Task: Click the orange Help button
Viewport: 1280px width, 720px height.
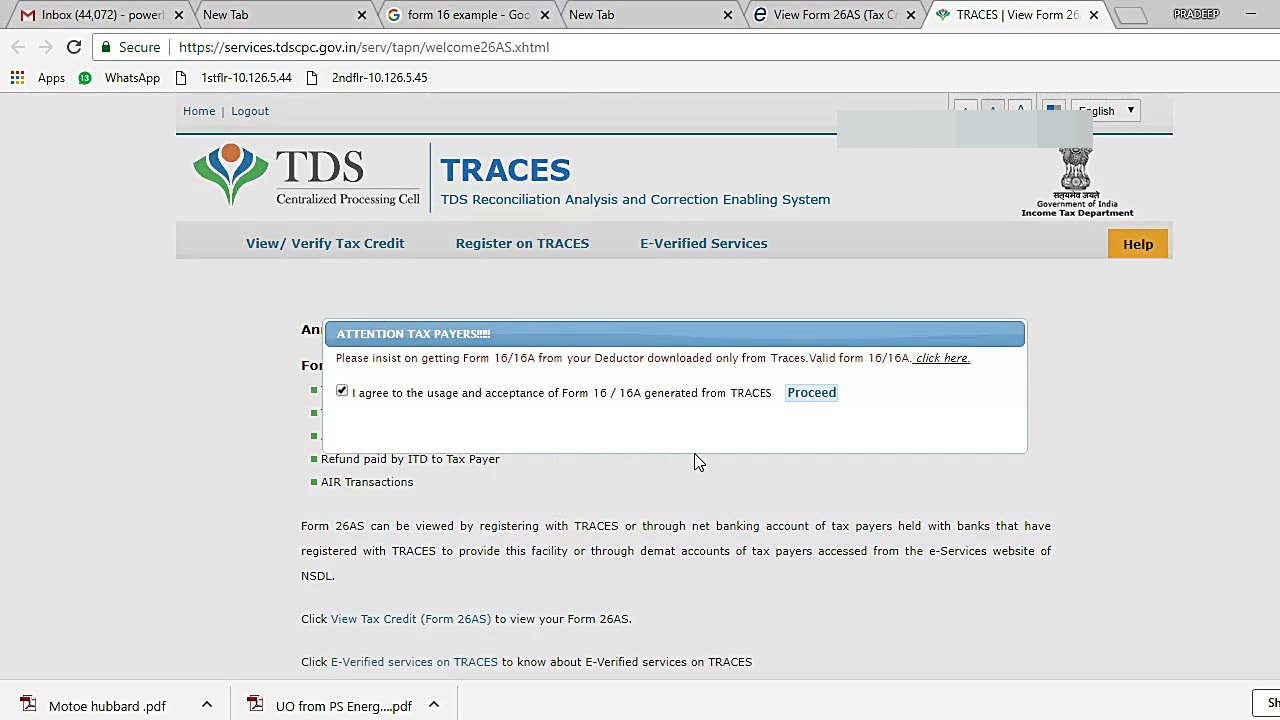Action: click(1138, 244)
